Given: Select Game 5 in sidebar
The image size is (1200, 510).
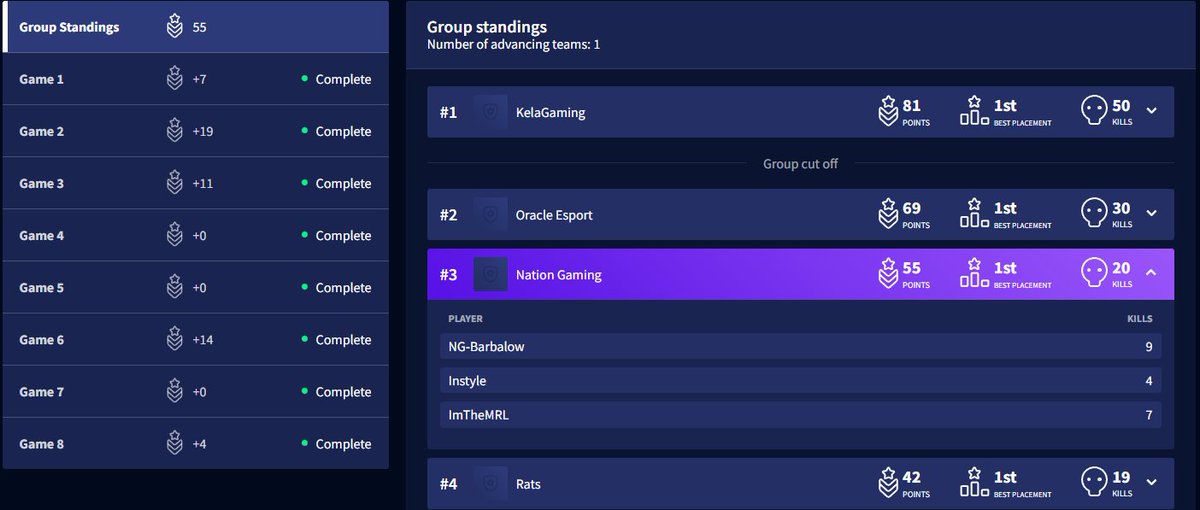Looking at the screenshot, I should pos(196,287).
